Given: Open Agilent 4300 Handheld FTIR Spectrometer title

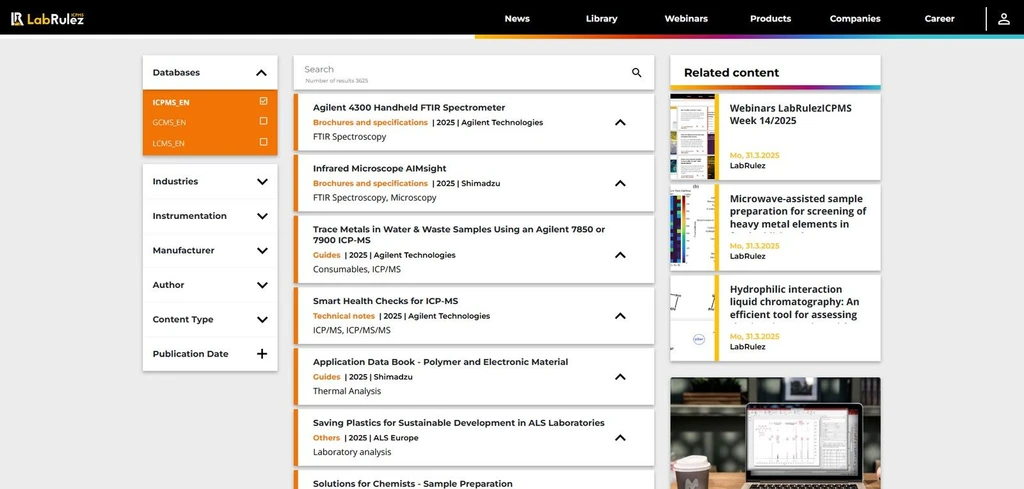Looking at the screenshot, I should pyautogui.click(x=409, y=108).
